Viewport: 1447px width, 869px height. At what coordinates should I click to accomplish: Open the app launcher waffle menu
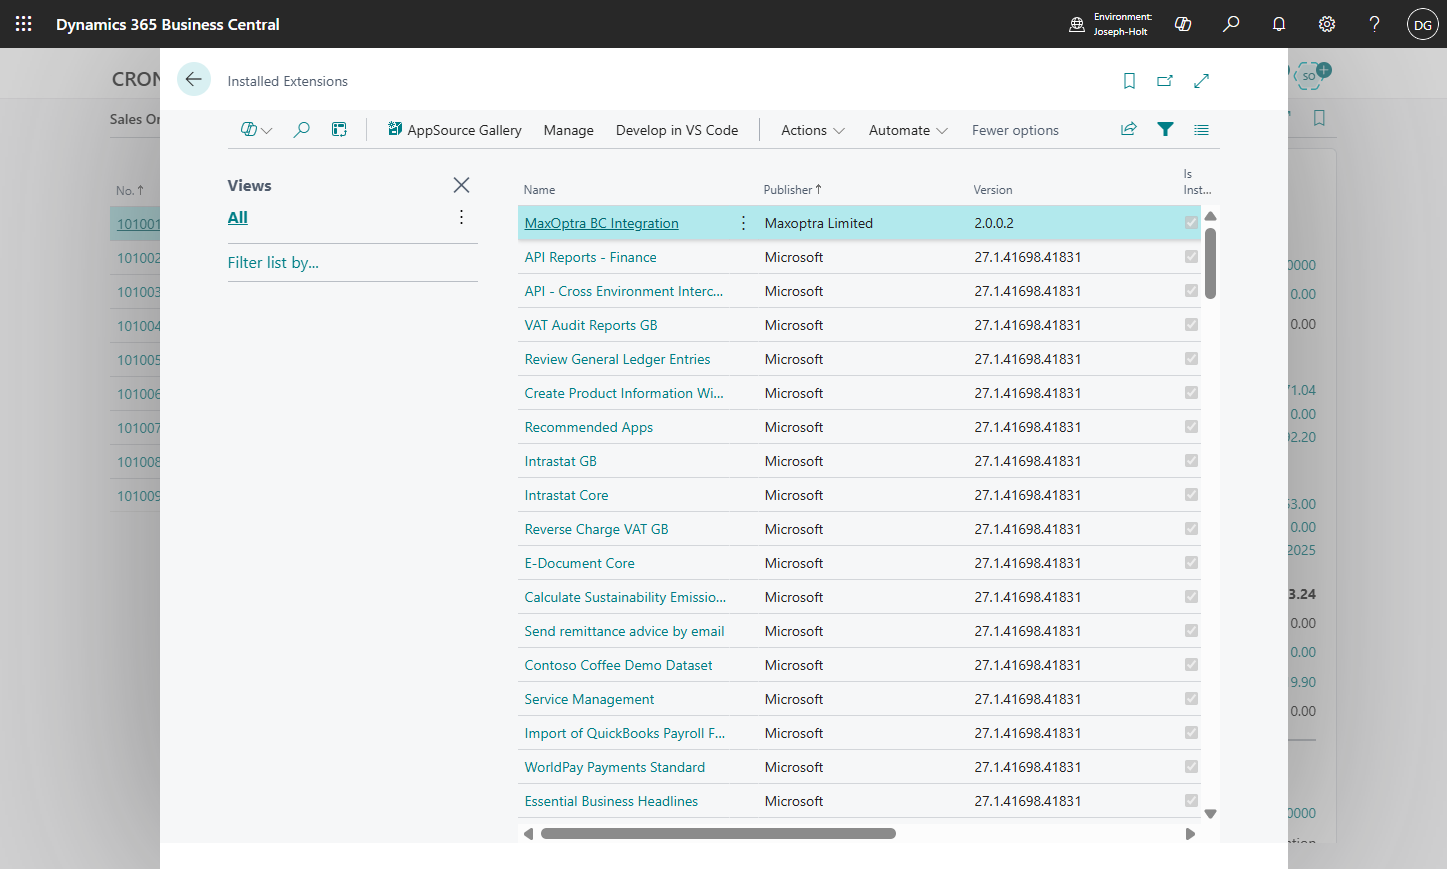pos(24,24)
